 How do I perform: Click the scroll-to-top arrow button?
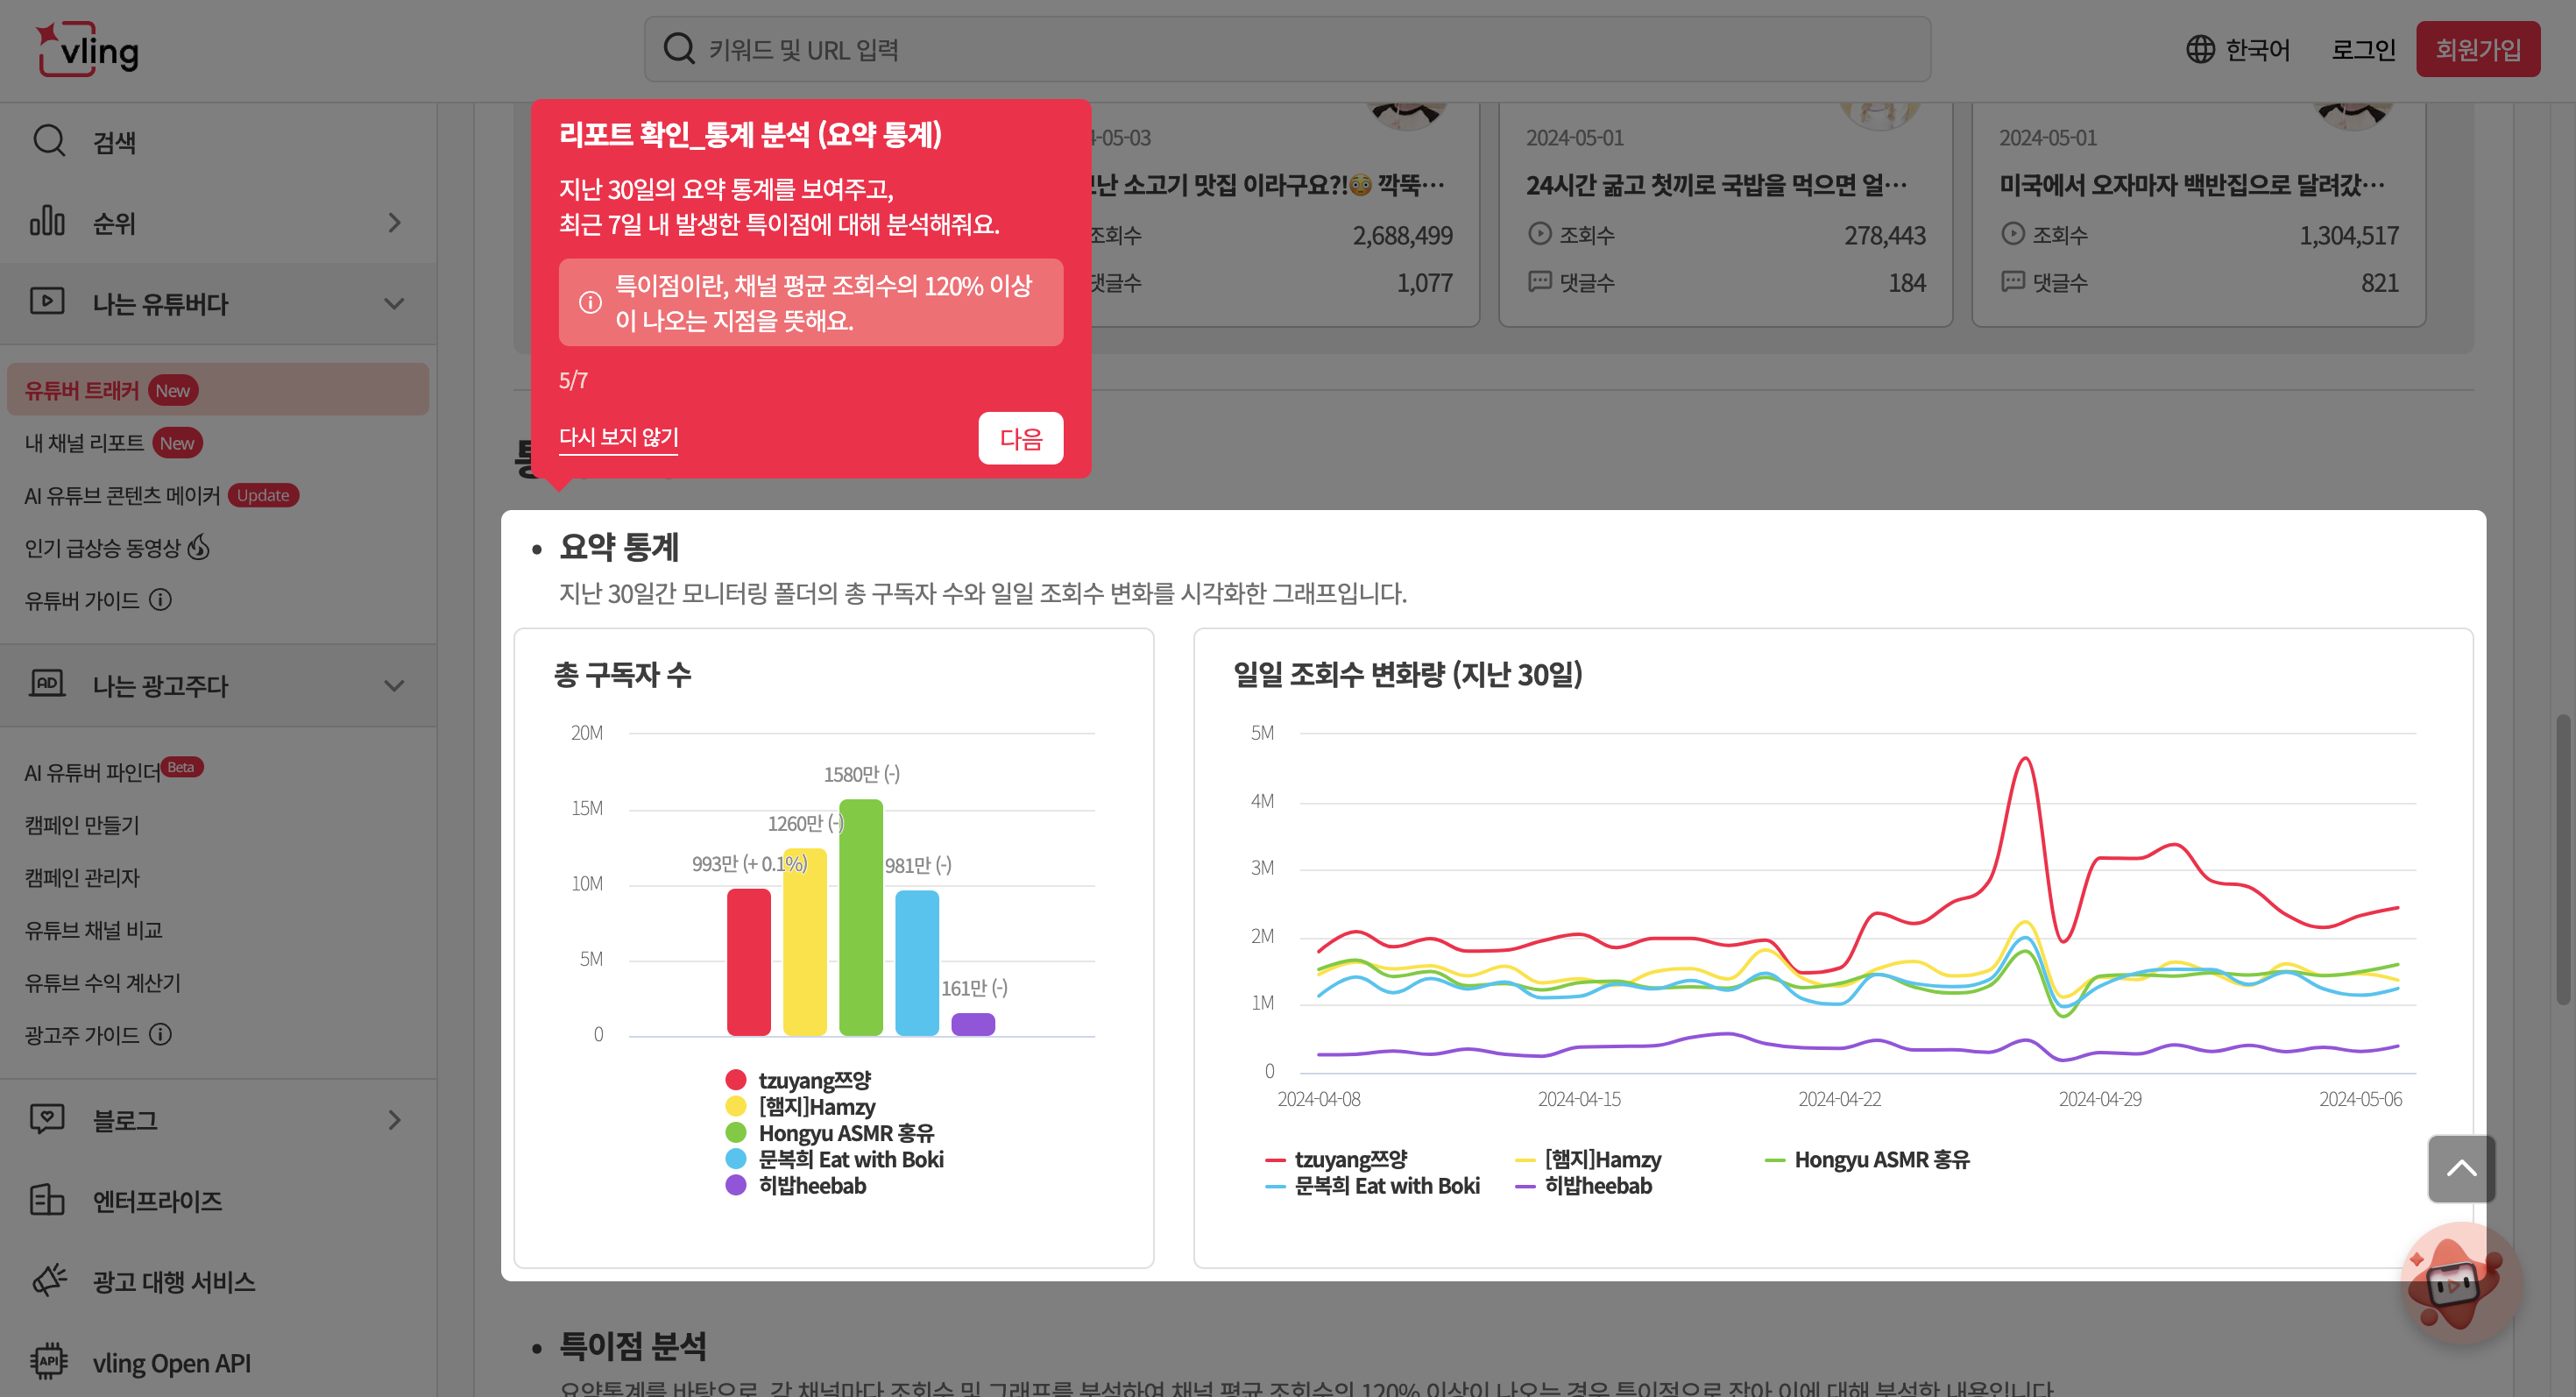click(2461, 1168)
